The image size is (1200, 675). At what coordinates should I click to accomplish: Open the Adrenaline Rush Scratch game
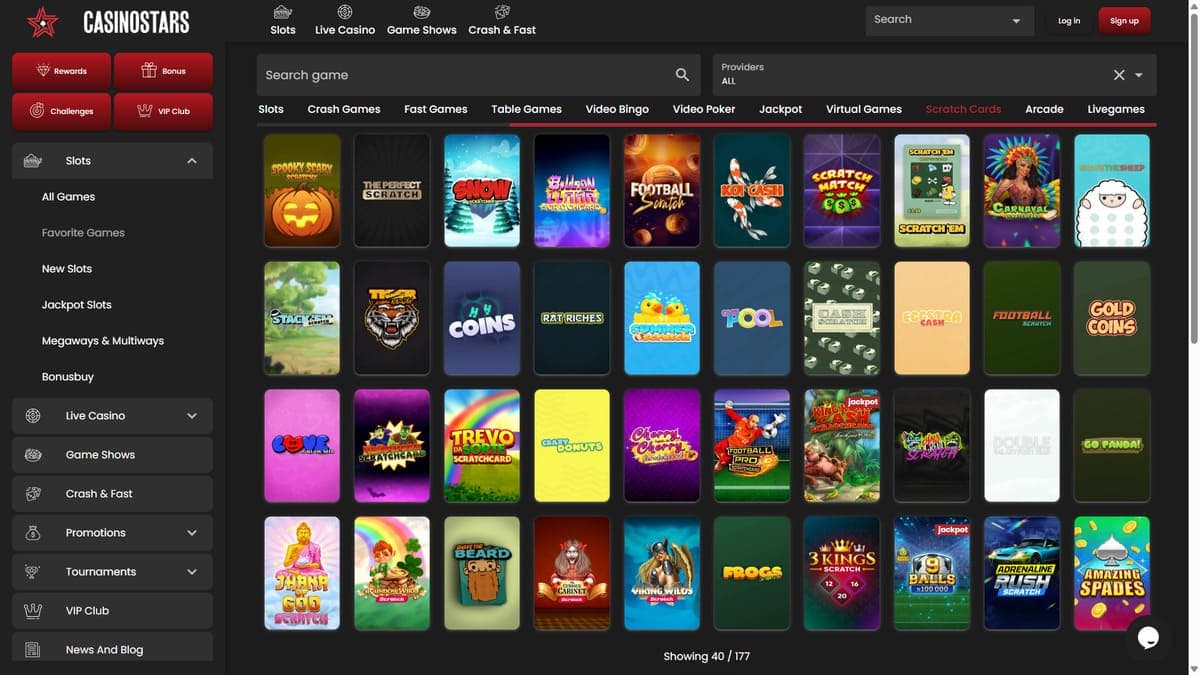1022,573
